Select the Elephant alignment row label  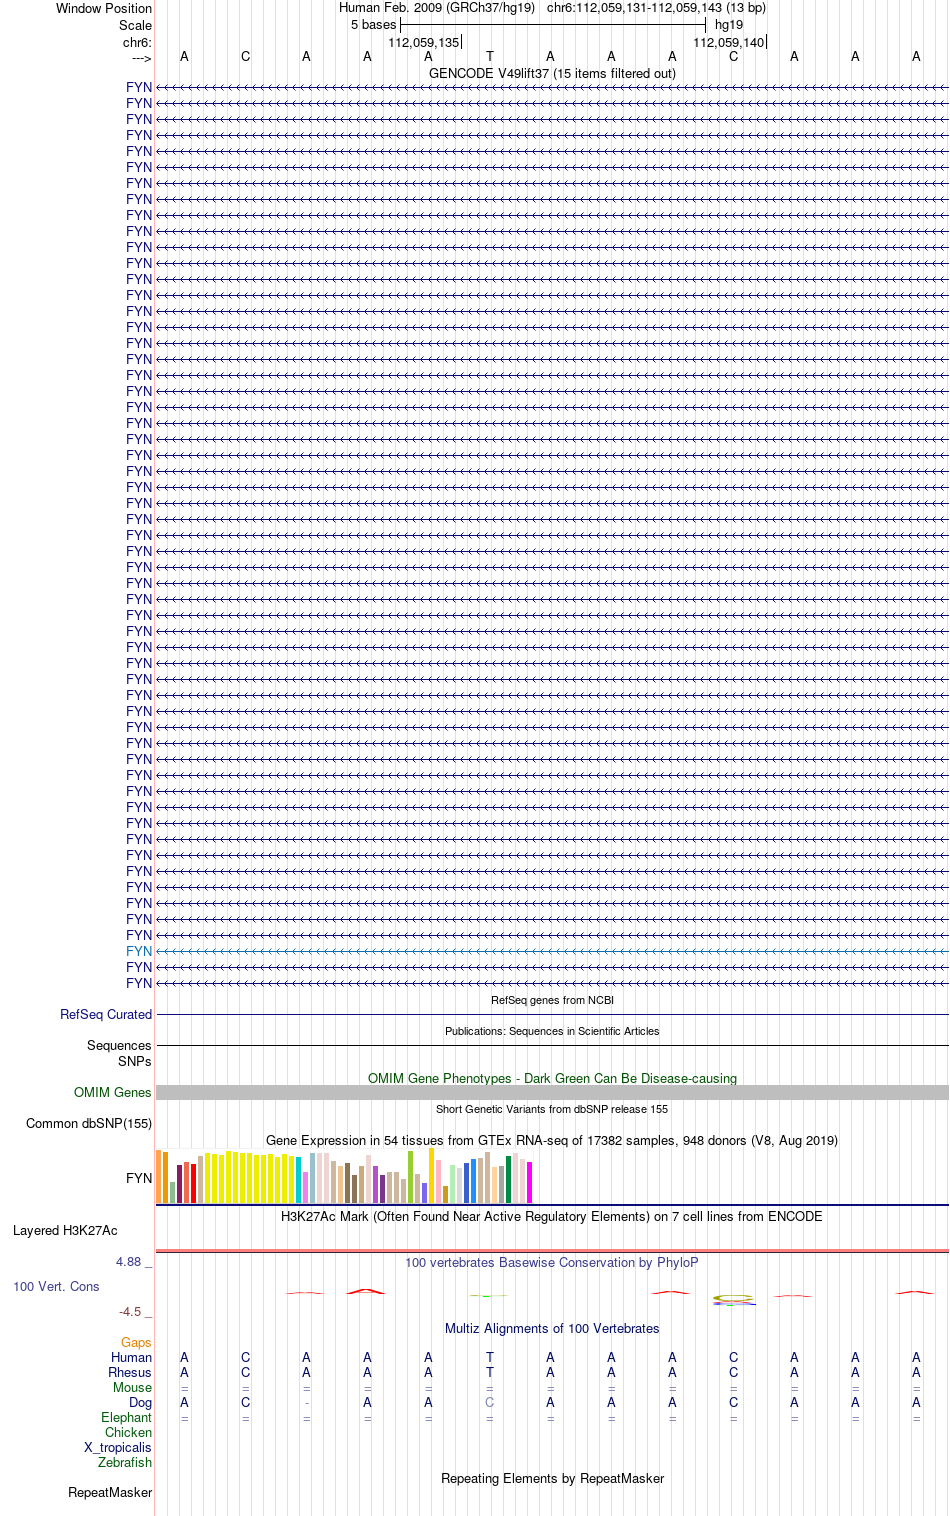pyautogui.click(x=127, y=1417)
